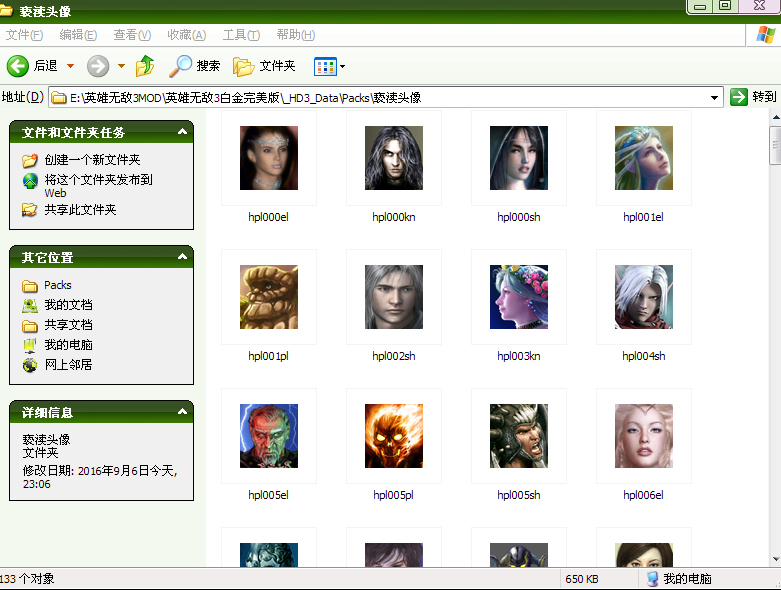Click the 转到 Go button
The image size is (781, 590).
pos(753,97)
